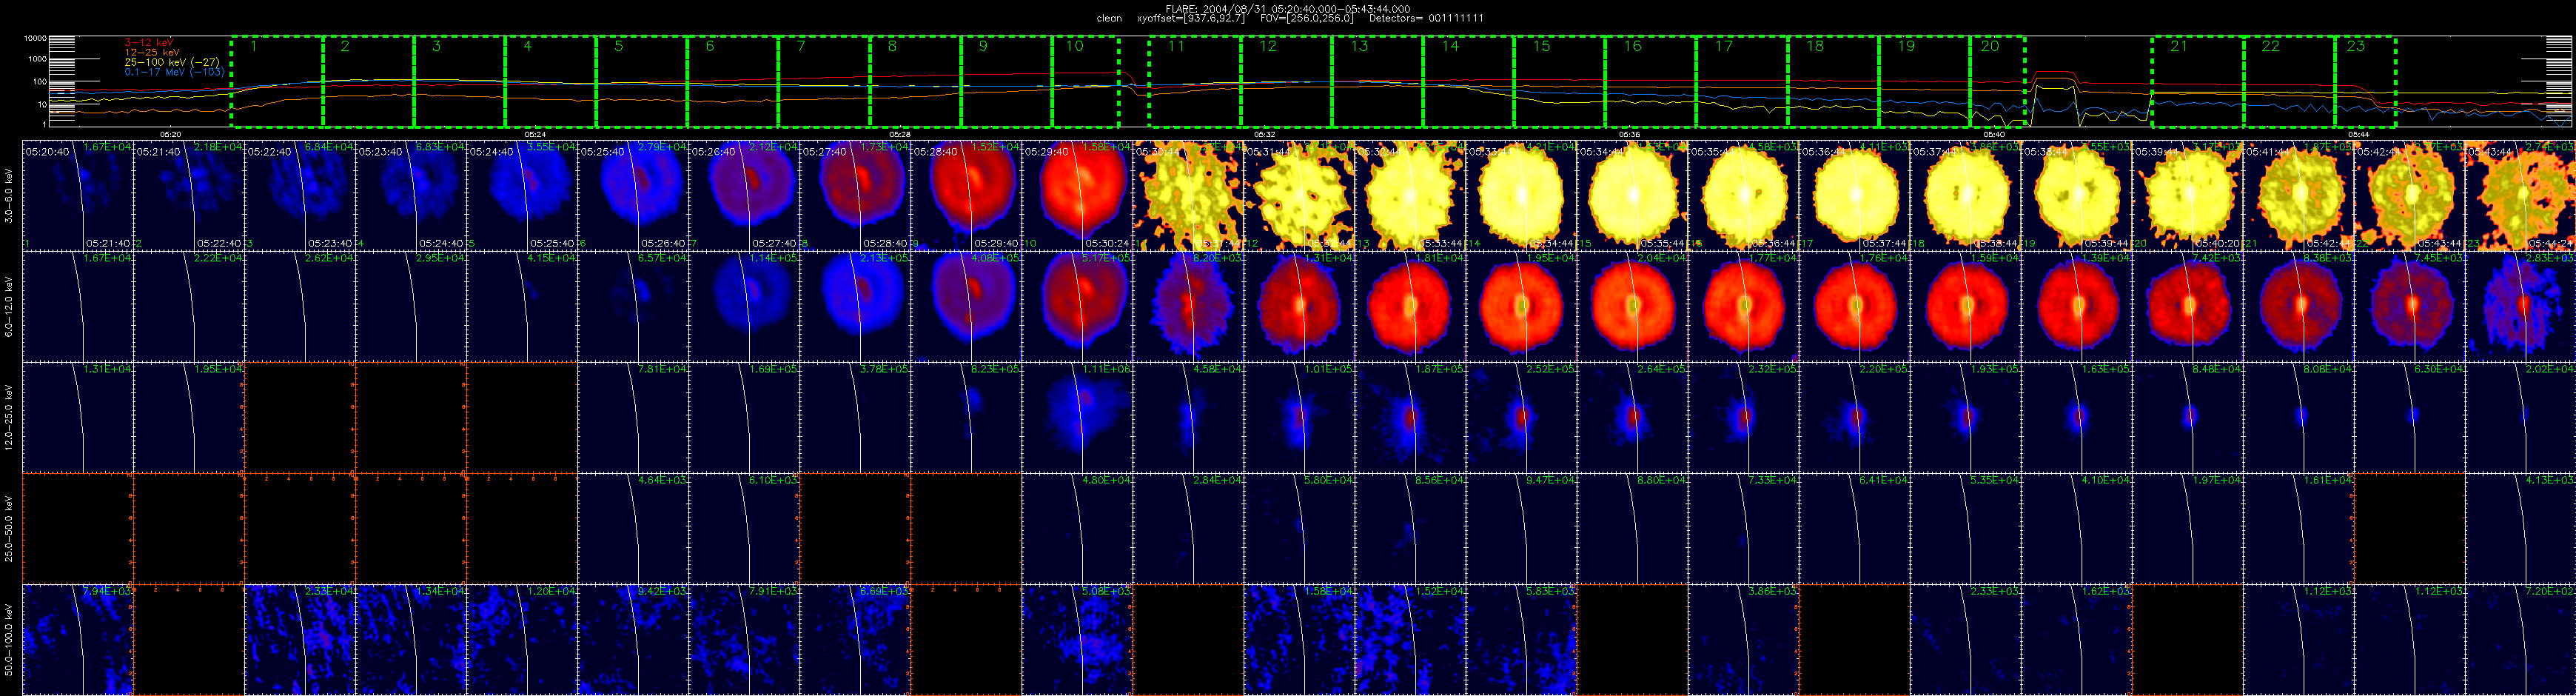The width and height of the screenshot is (2576, 696).
Task: Click the FLARE 2004/08/31 title text
Action: pyautogui.click(x=1288, y=9)
